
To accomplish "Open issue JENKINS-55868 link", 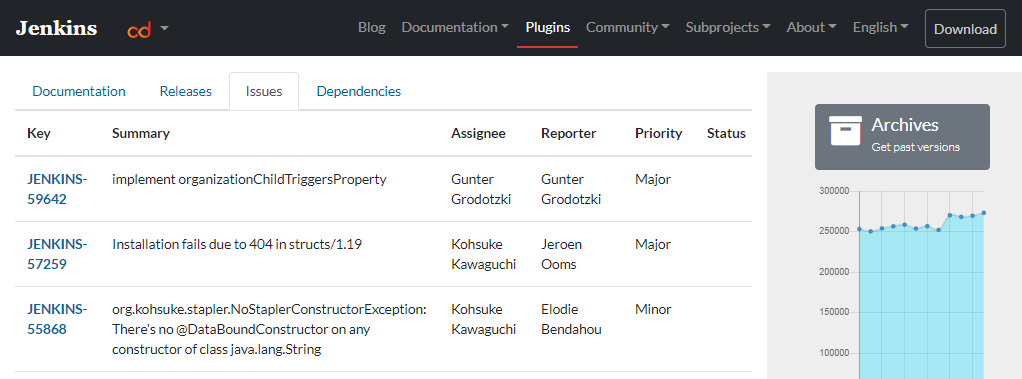I will (x=57, y=320).
